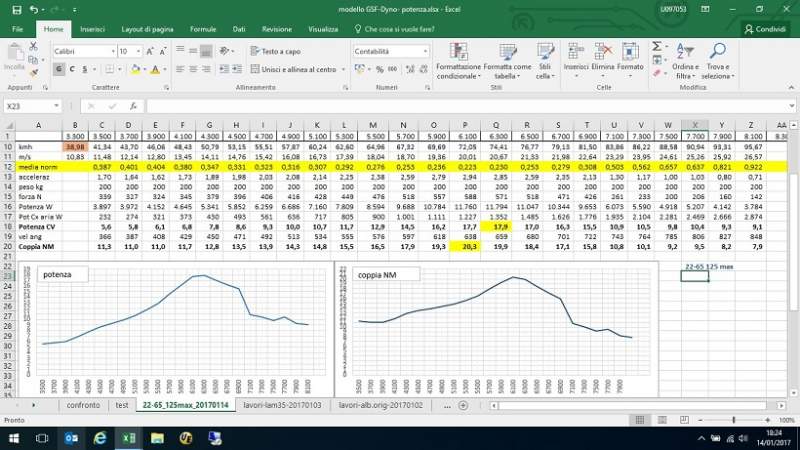Click the fill color bucket icon
The width and height of the screenshot is (800, 450).
click(x=135, y=69)
